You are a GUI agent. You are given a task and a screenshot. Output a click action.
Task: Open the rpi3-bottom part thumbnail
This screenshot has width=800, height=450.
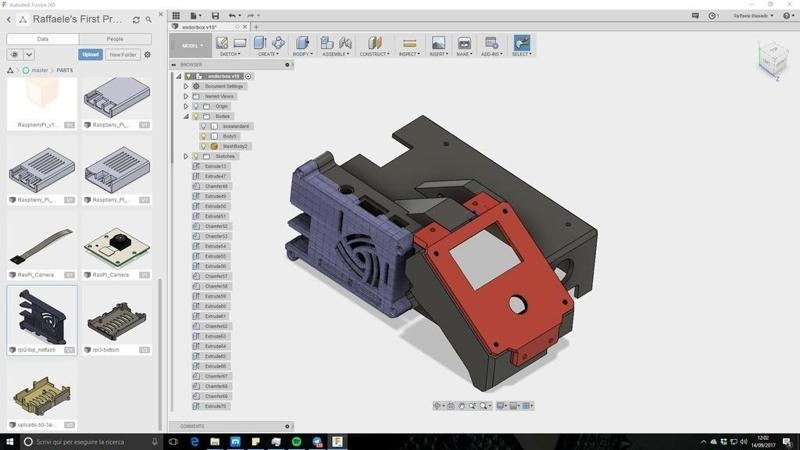pos(117,321)
